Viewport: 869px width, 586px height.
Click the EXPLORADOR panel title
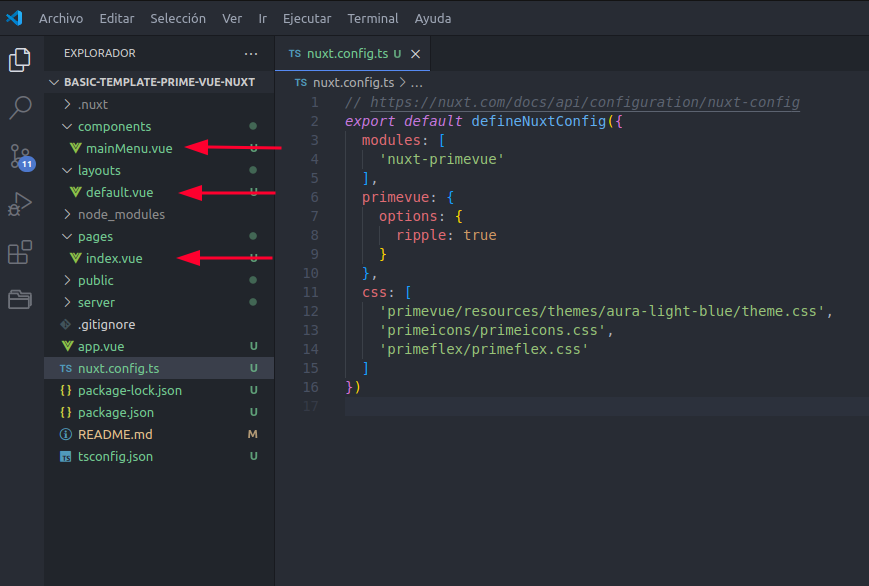click(x=100, y=53)
